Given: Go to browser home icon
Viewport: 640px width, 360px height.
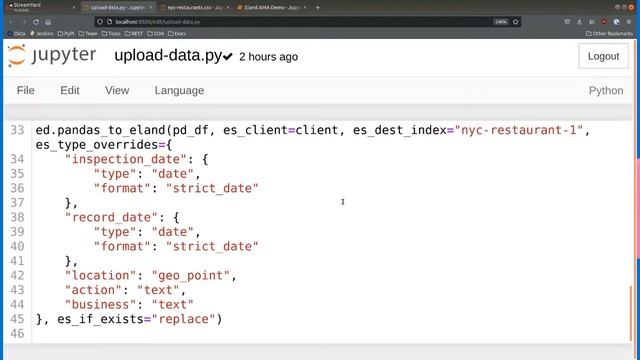Looking at the screenshot, I should pos(48,22).
